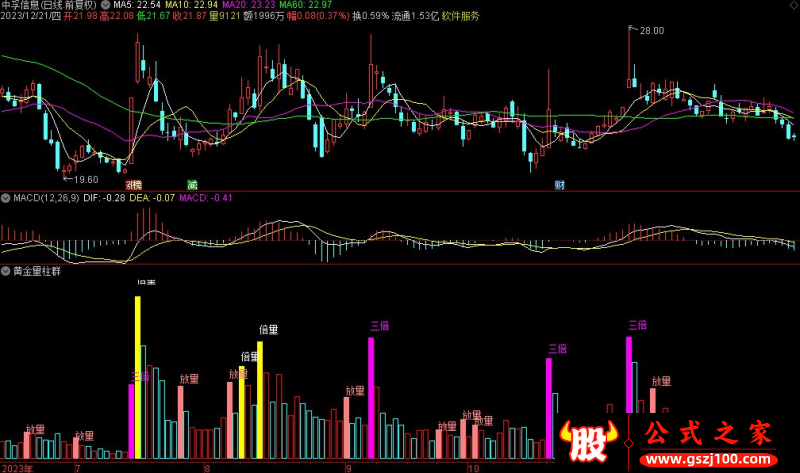Click the 中孚信息(日线 前复权) chart title

pyautogui.click(x=49, y=5)
